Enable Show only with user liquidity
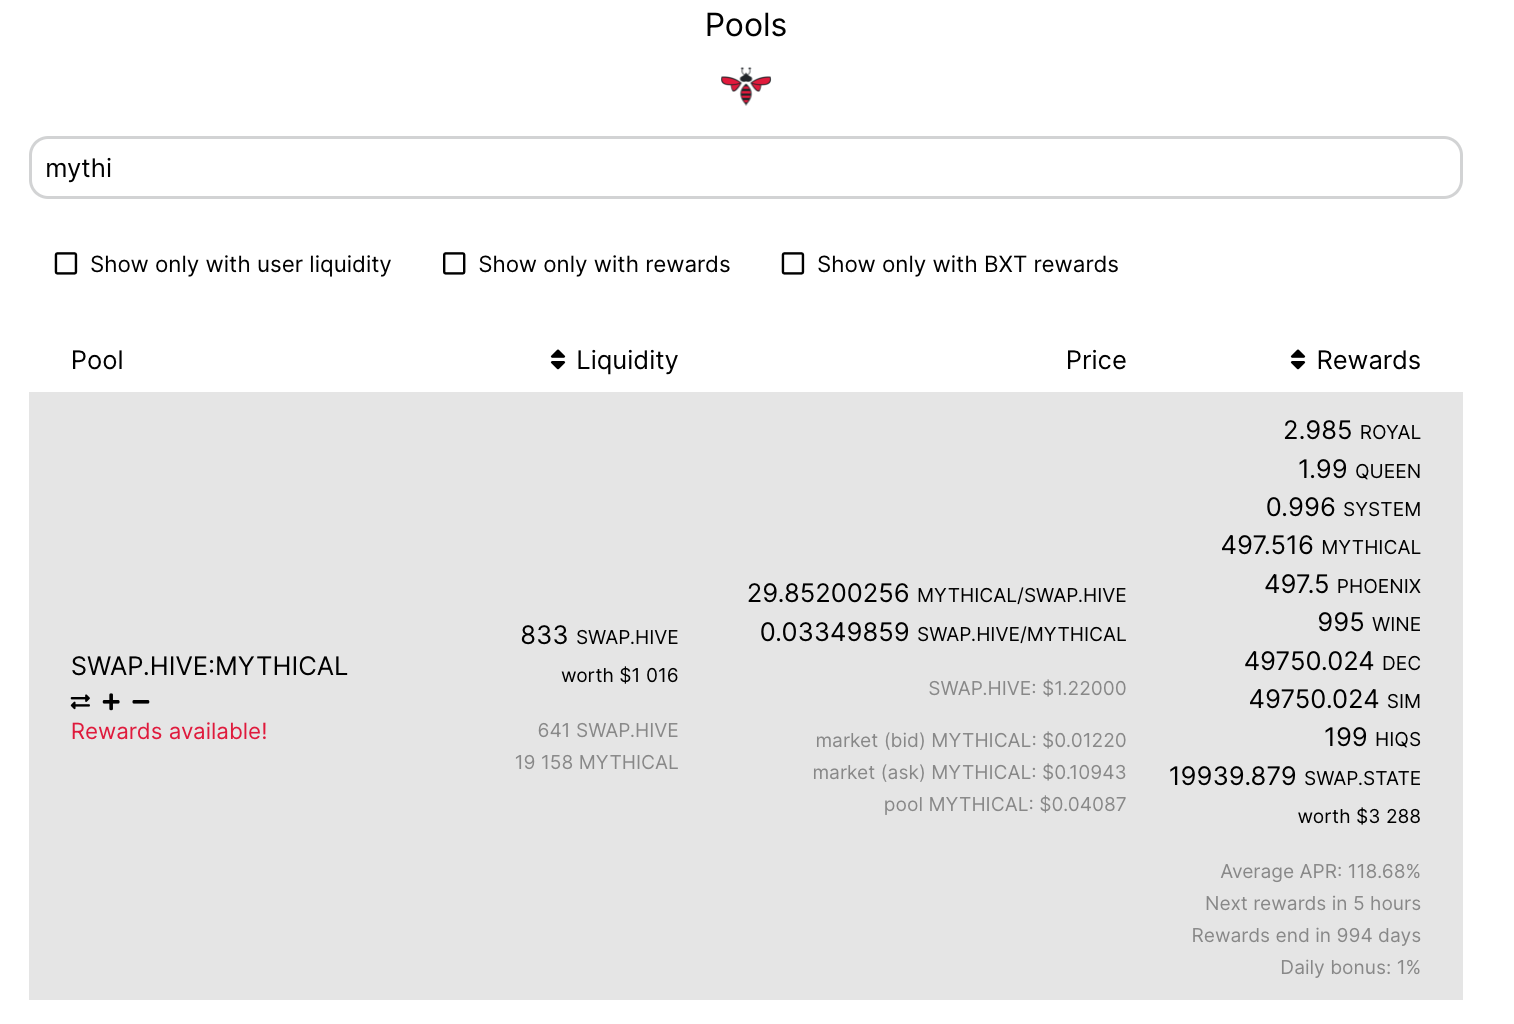This screenshot has width=1514, height=1024. pyautogui.click(x=66, y=264)
